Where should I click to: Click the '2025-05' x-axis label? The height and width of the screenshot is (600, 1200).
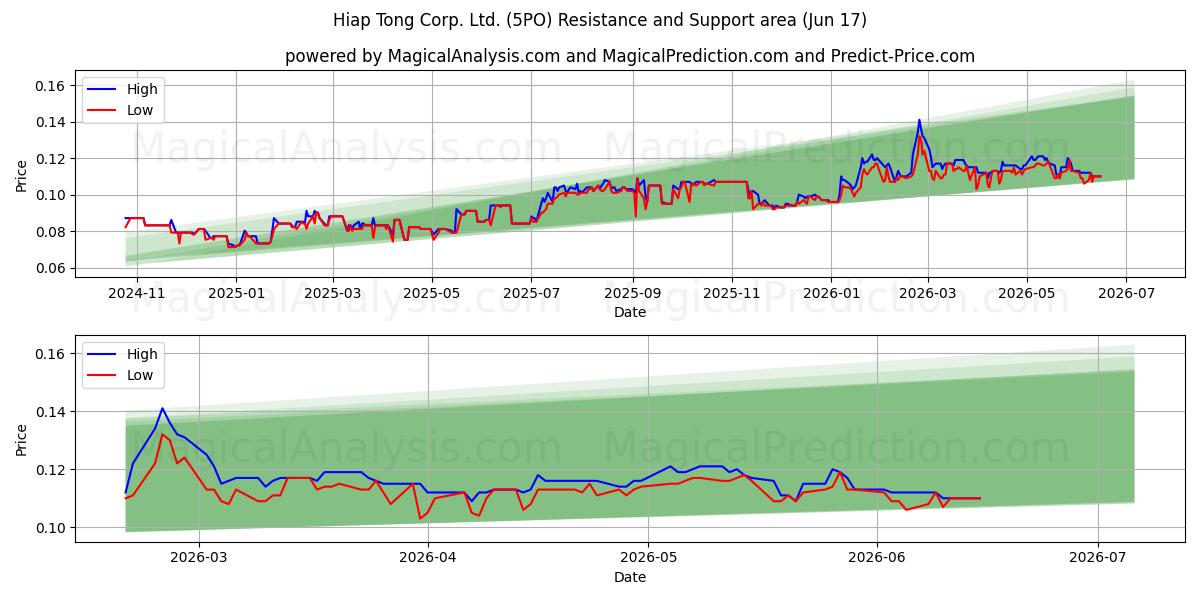point(431,294)
